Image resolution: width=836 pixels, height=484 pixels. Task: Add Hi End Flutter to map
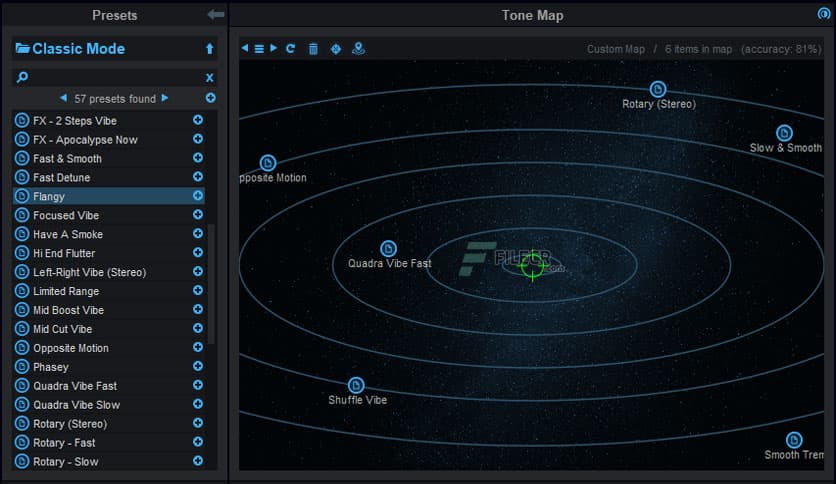click(198, 253)
